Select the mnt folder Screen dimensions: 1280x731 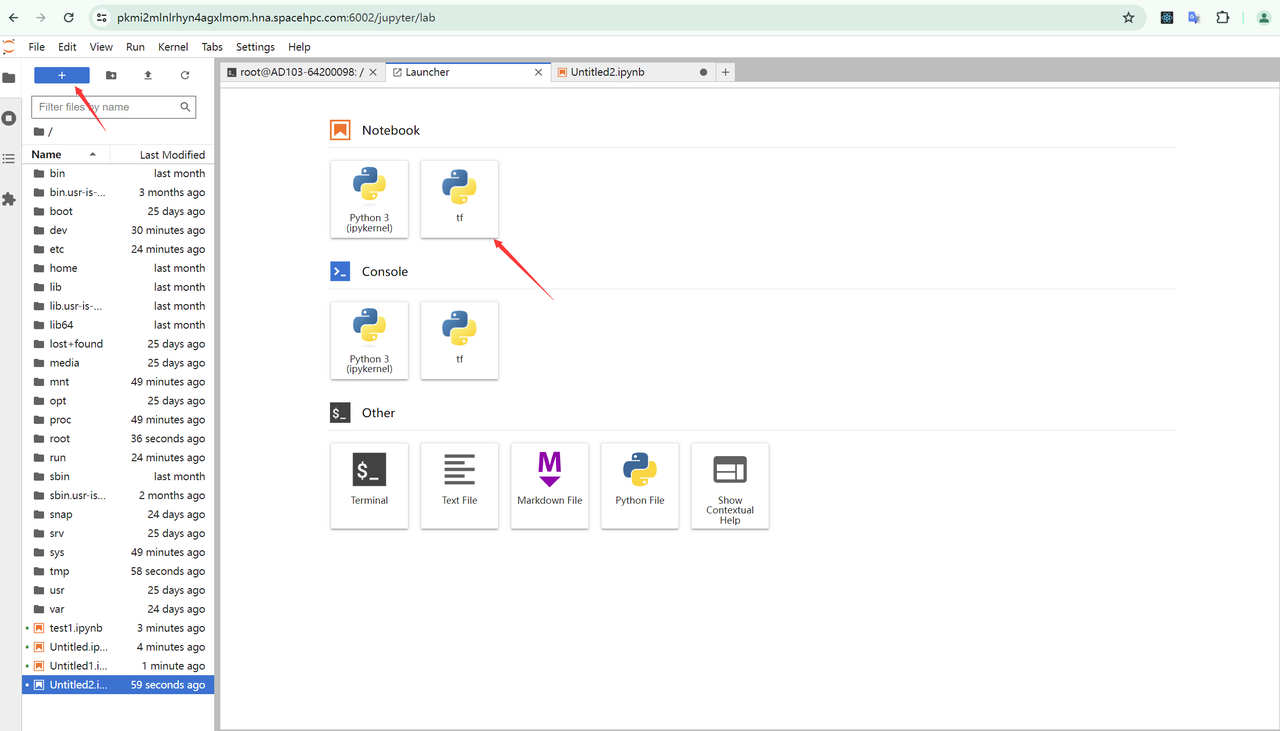118,382
